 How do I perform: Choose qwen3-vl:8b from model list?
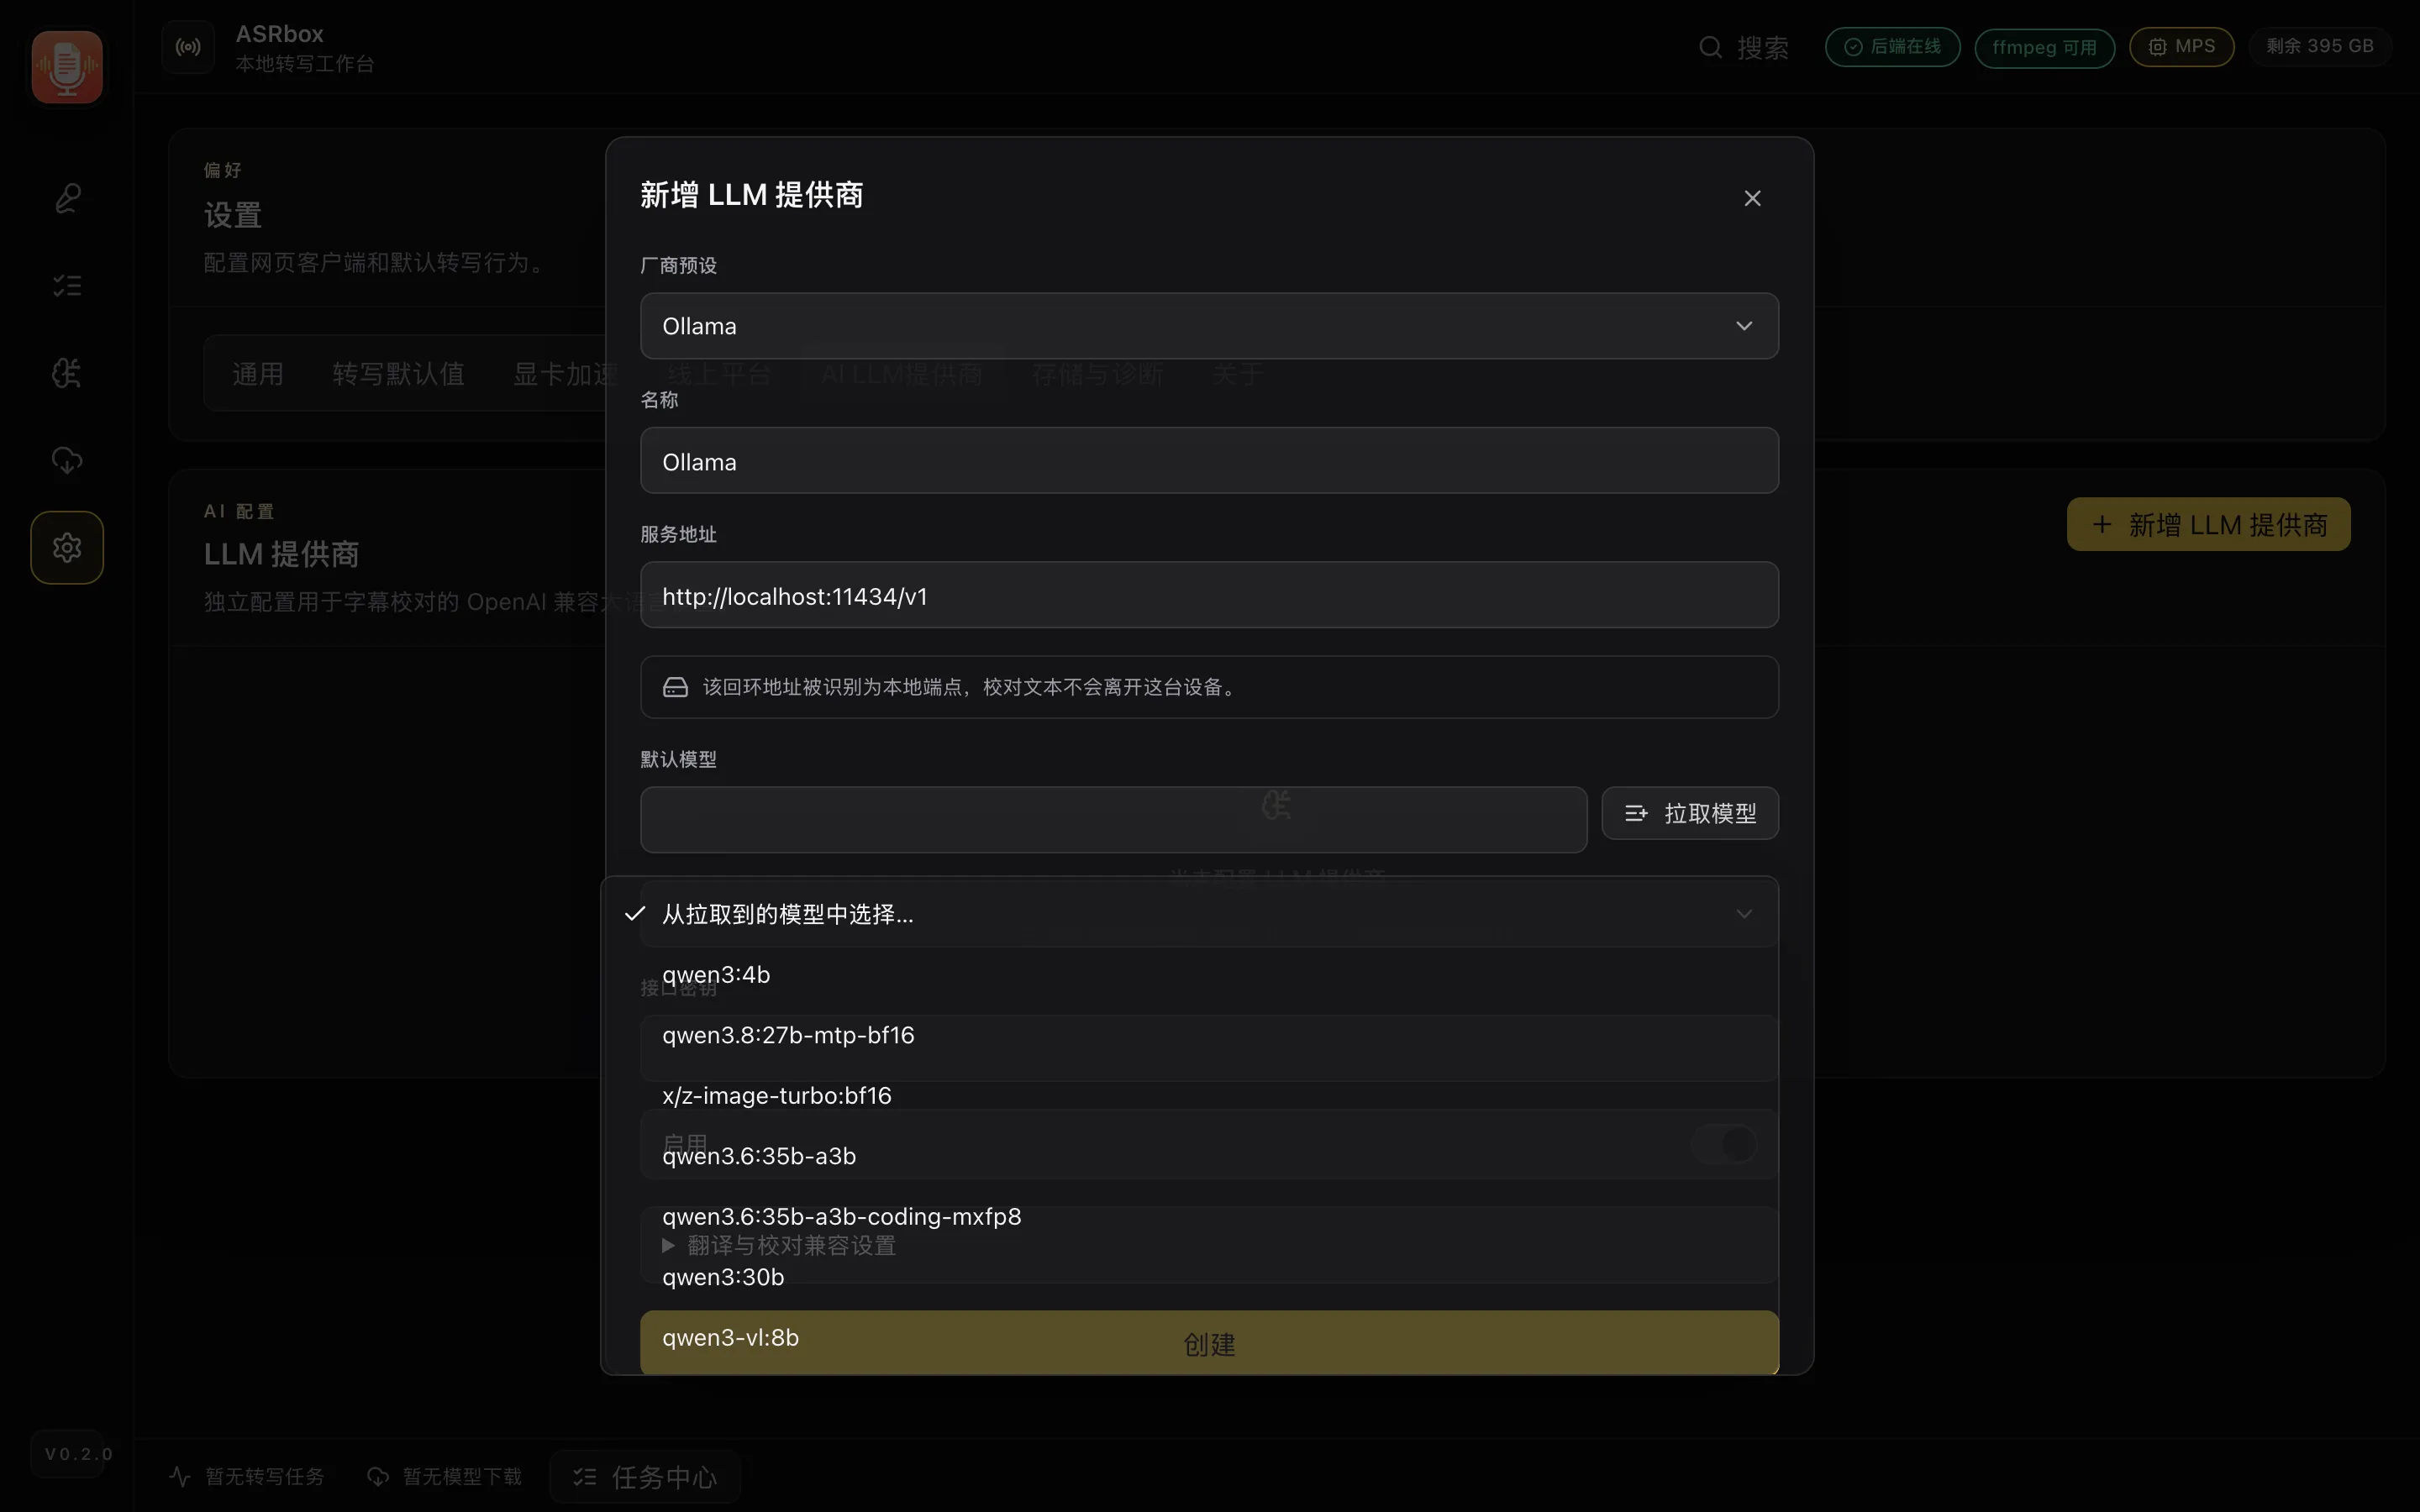(x=1189, y=1338)
